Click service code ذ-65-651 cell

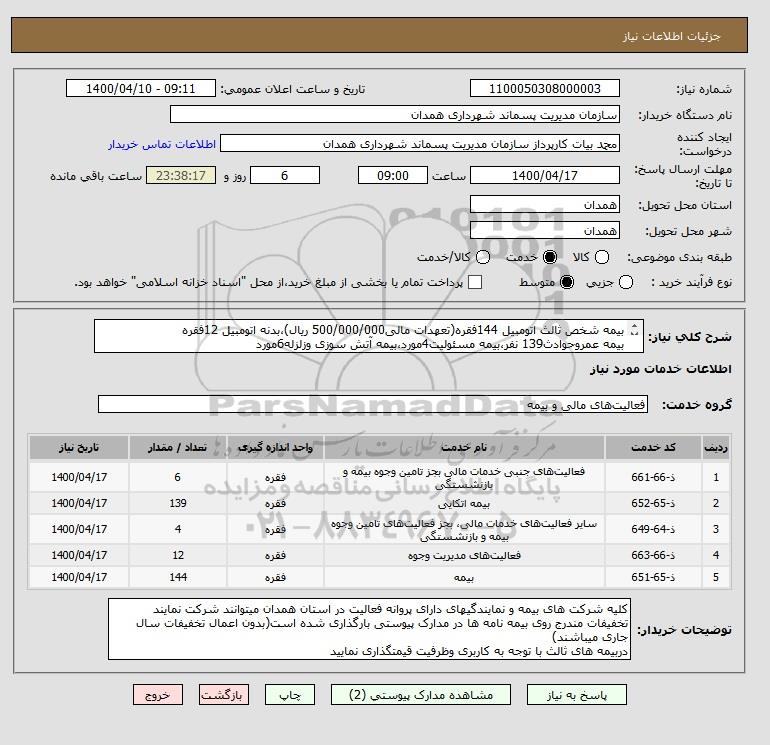point(653,577)
